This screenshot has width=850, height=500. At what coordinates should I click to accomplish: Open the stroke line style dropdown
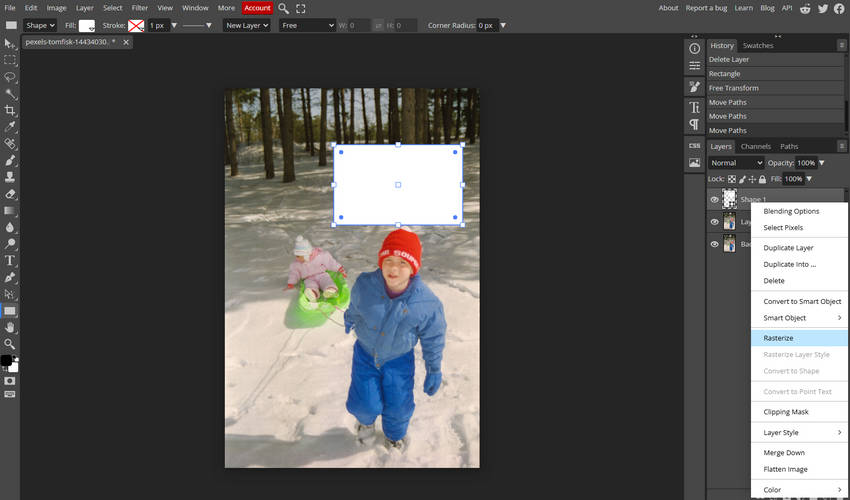click(197, 25)
